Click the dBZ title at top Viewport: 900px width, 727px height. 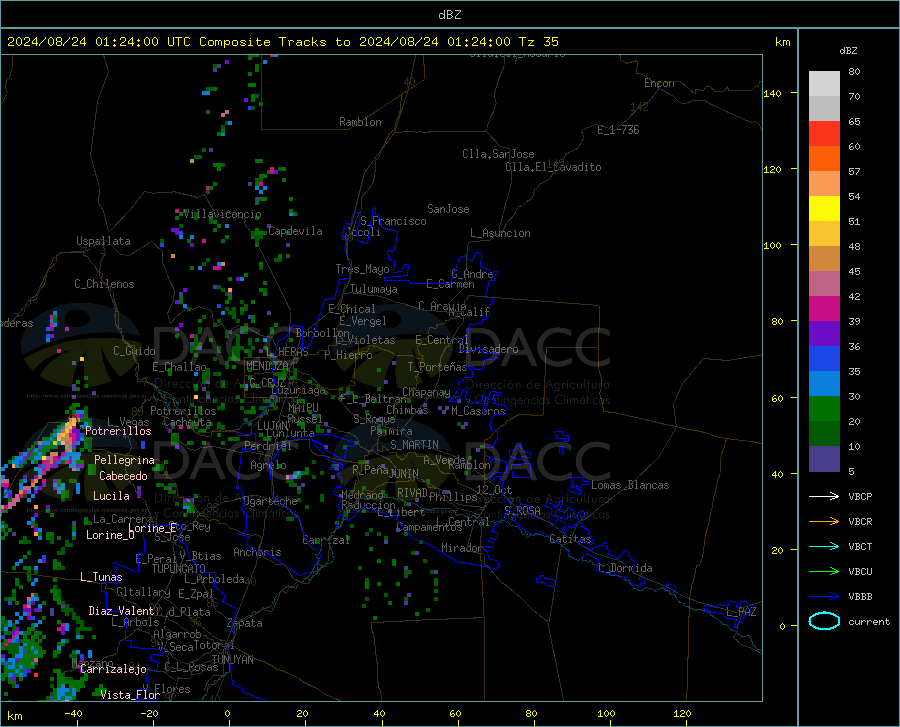pyautogui.click(x=449, y=15)
